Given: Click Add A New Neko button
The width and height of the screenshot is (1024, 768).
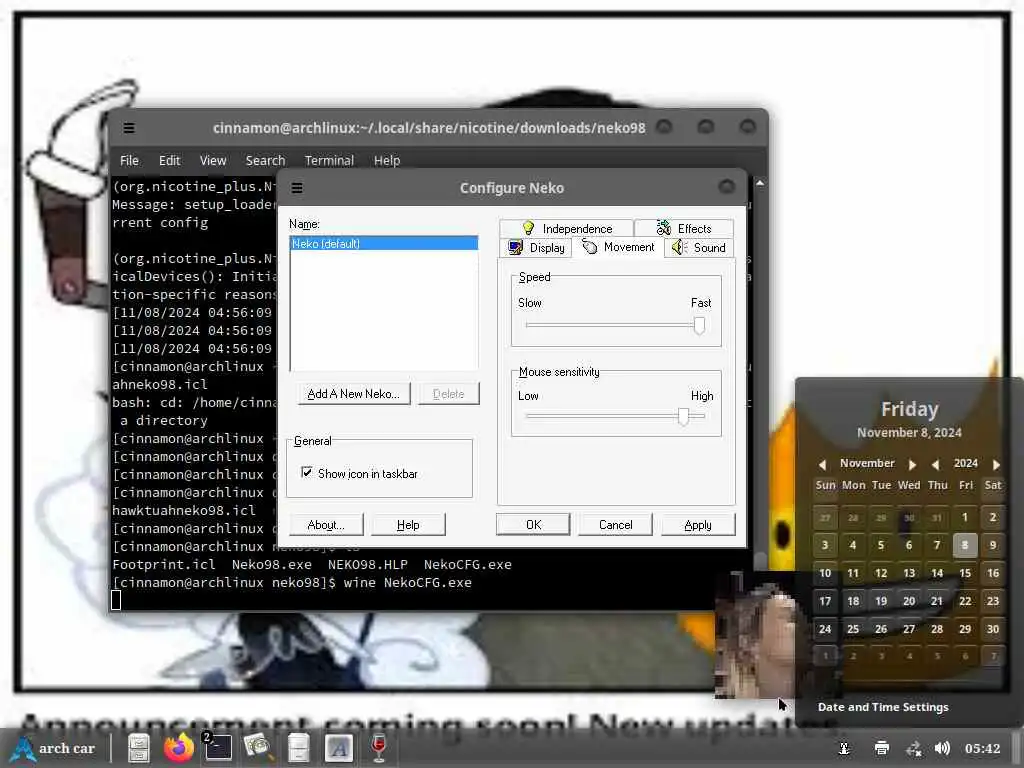Looking at the screenshot, I should click(353, 394).
